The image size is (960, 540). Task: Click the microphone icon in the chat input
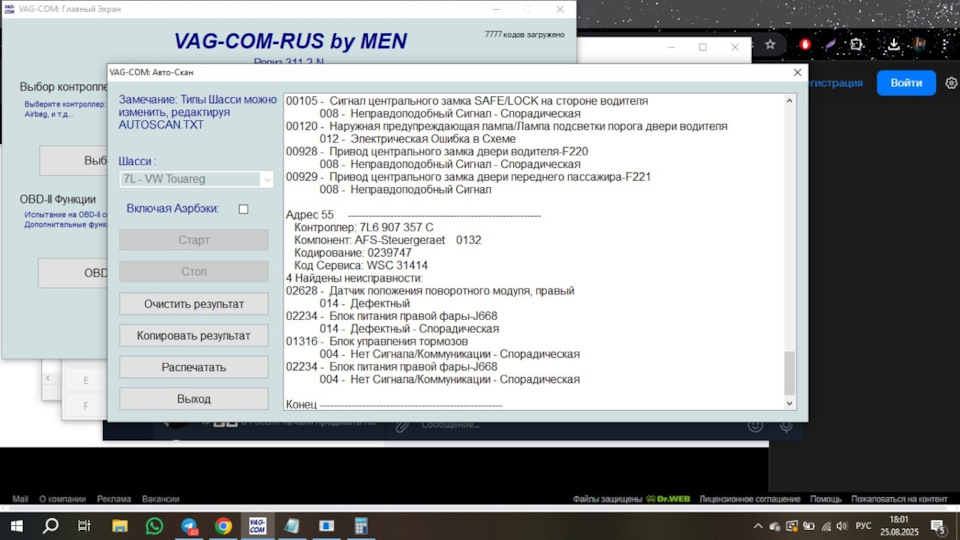786,425
